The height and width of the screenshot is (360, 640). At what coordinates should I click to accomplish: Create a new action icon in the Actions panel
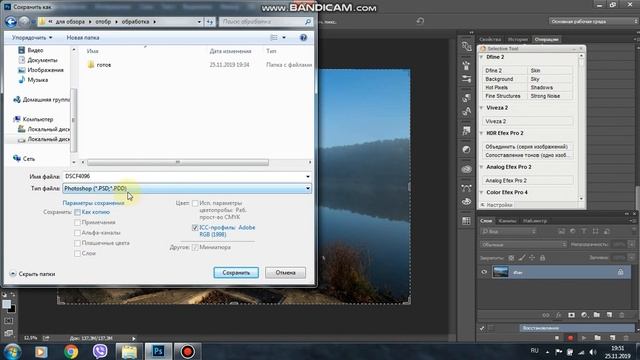(612, 338)
